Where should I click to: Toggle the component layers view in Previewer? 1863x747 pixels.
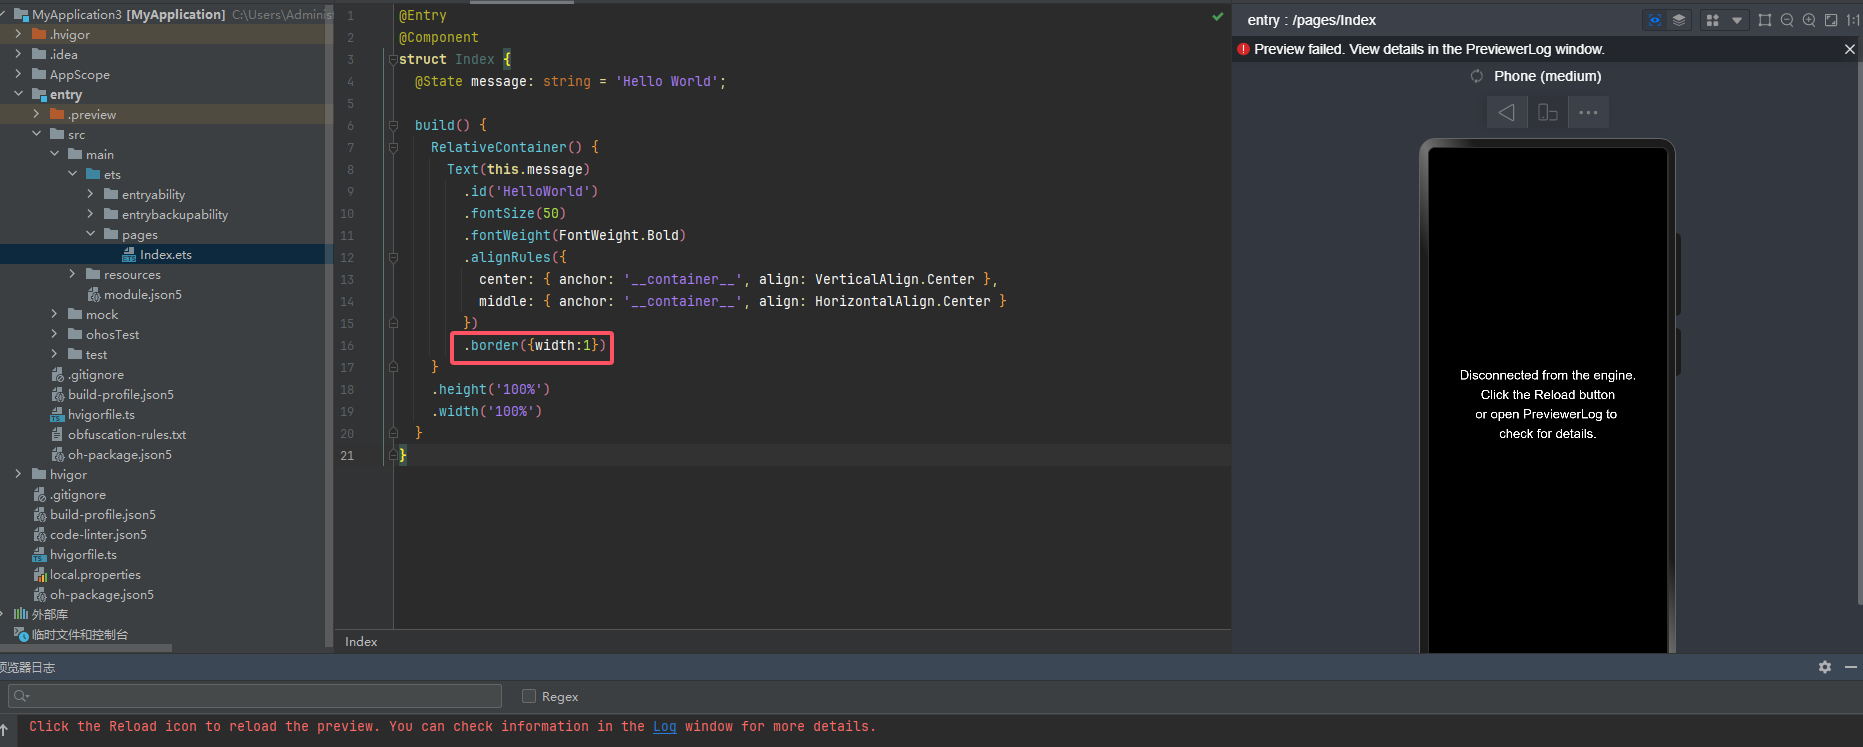(1679, 20)
